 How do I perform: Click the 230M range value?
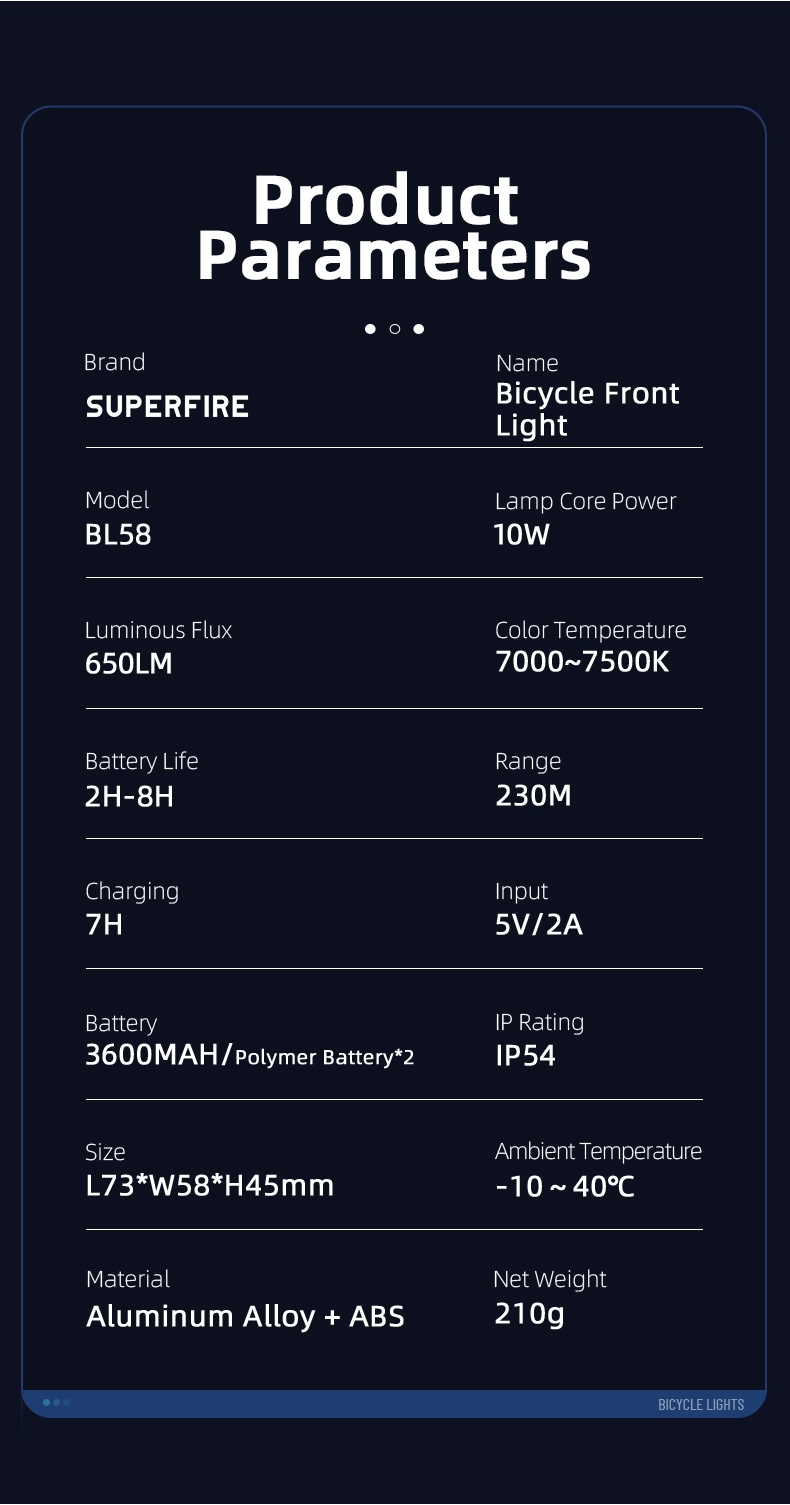pos(533,796)
